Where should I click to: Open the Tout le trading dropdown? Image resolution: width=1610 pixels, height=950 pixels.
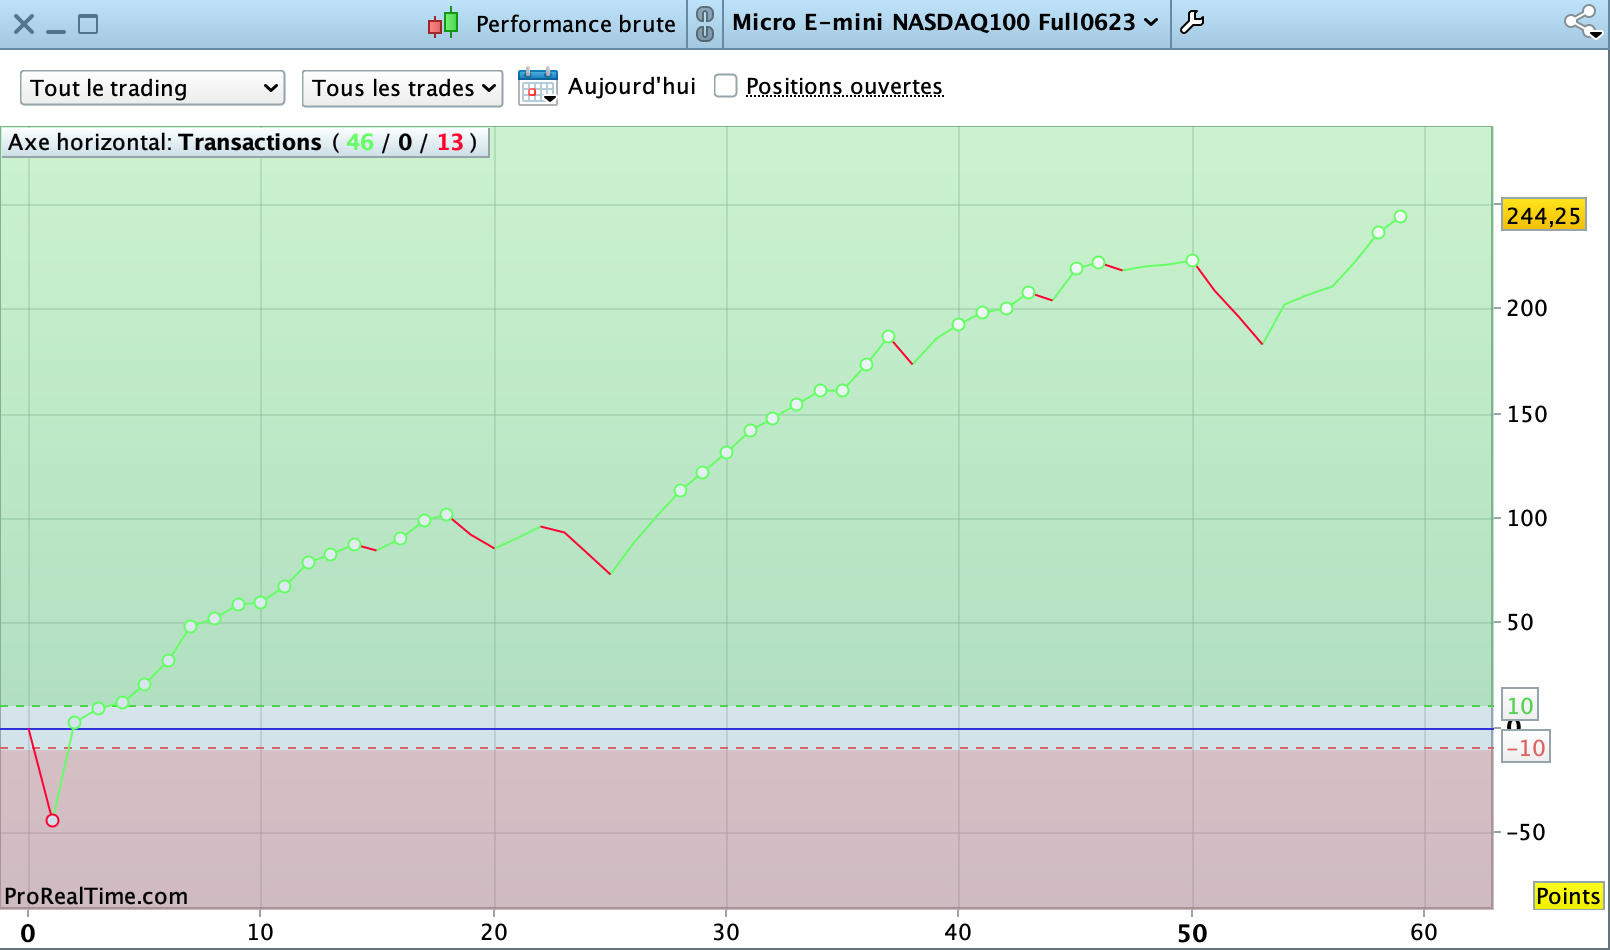(x=153, y=88)
